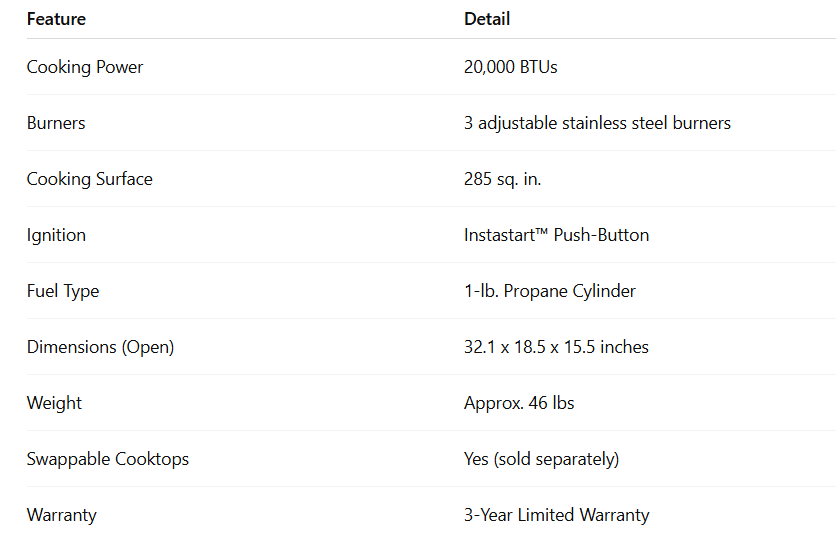Click the Approx. 46 lbs value

pyautogui.click(x=519, y=403)
